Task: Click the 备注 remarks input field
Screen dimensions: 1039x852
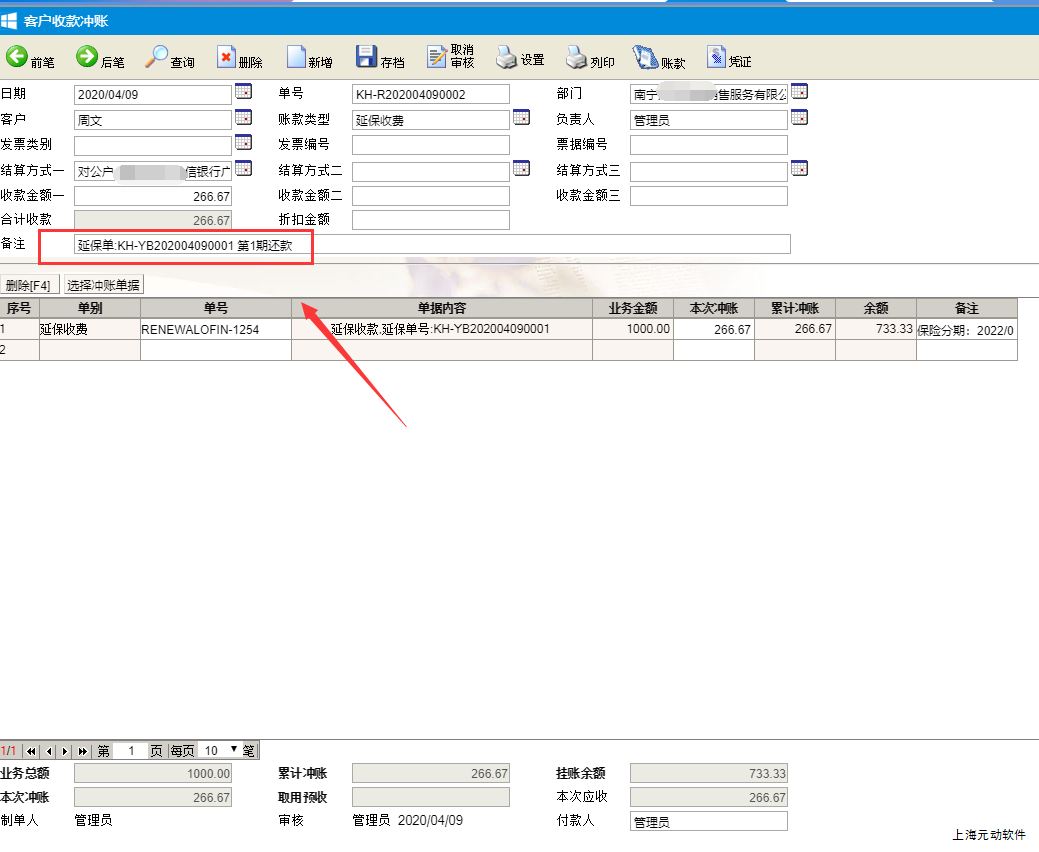Action: tap(432, 245)
